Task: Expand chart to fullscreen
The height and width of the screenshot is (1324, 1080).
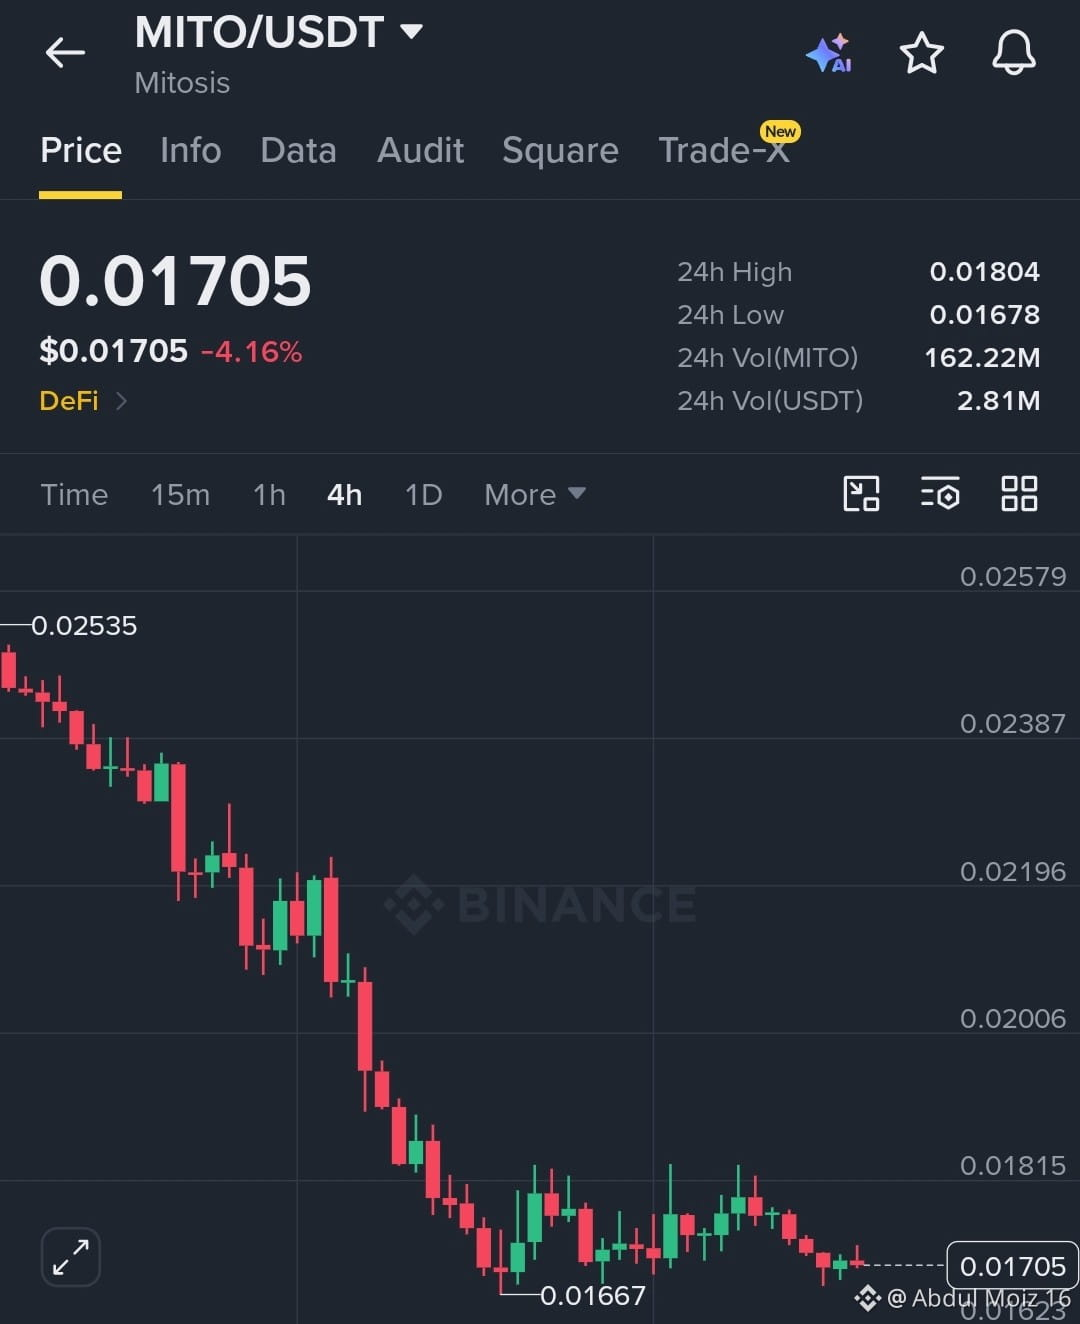Action: (x=71, y=1256)
